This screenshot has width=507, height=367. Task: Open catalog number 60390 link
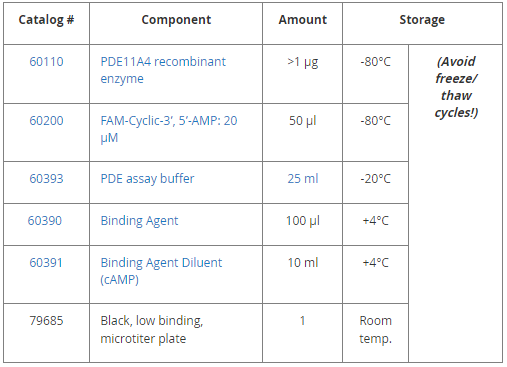pos(45,221)
